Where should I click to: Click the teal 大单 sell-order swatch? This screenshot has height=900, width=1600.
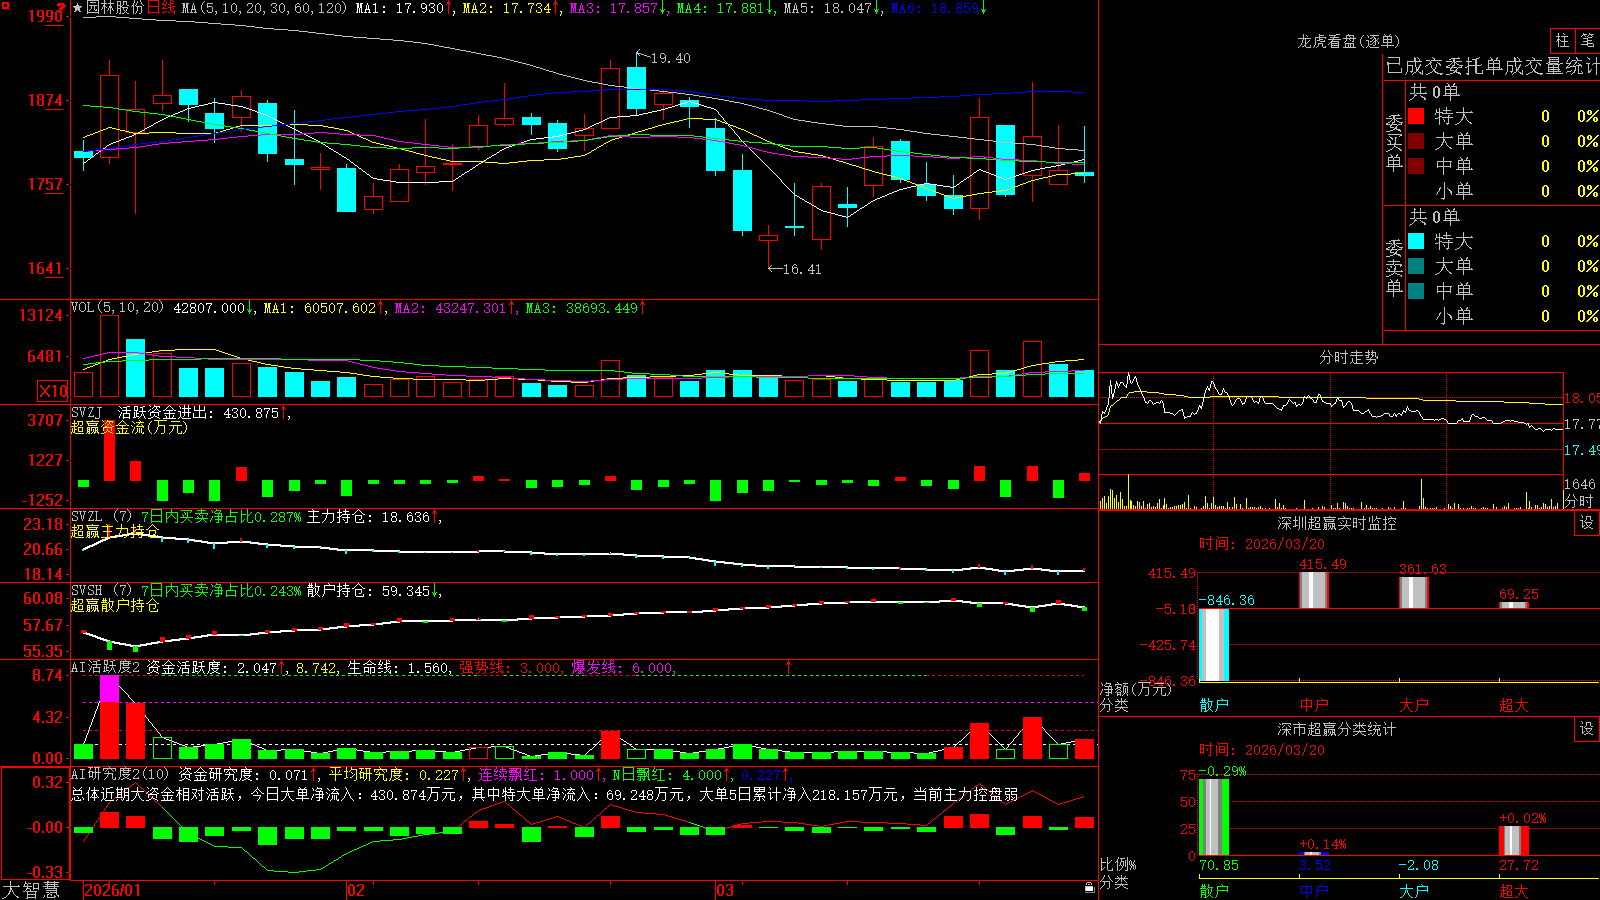(x=1416, y=266)
